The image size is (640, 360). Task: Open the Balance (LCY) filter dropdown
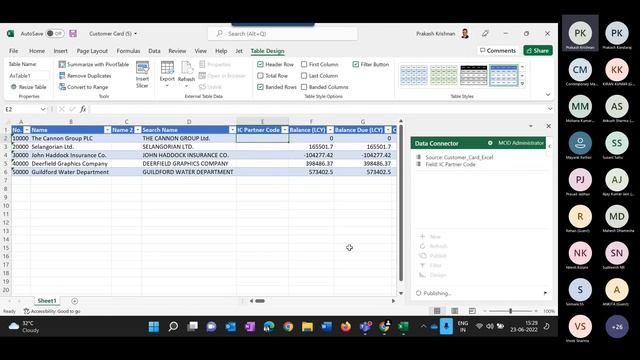330,130
